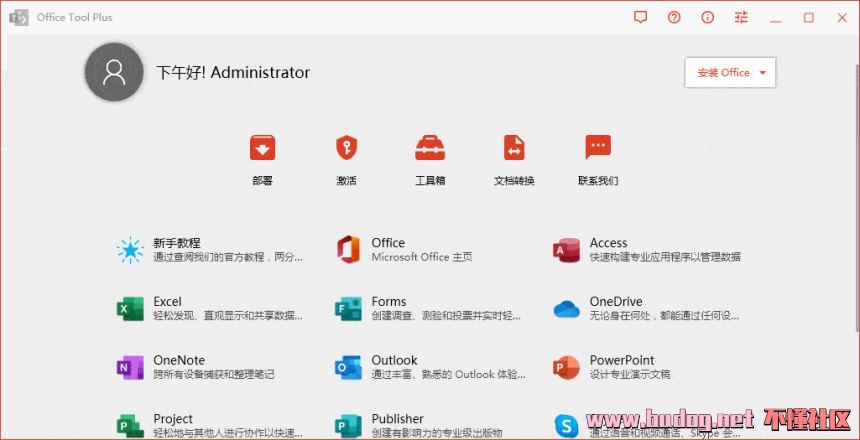The image size is (860, 440).
Task: Click the OneNote app icon
Action: click(x=130, y=368)
